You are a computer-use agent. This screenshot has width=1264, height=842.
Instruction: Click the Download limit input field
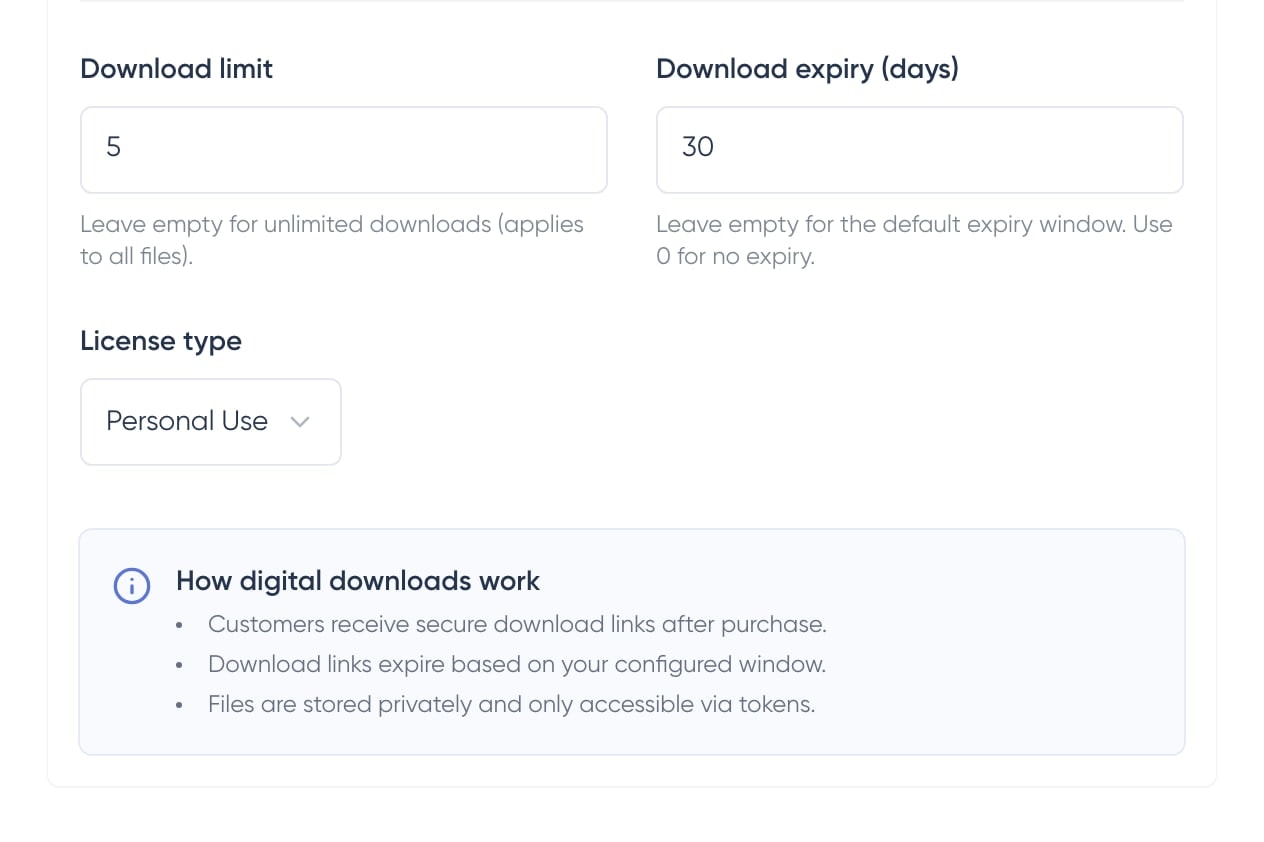tap(343, 150)
